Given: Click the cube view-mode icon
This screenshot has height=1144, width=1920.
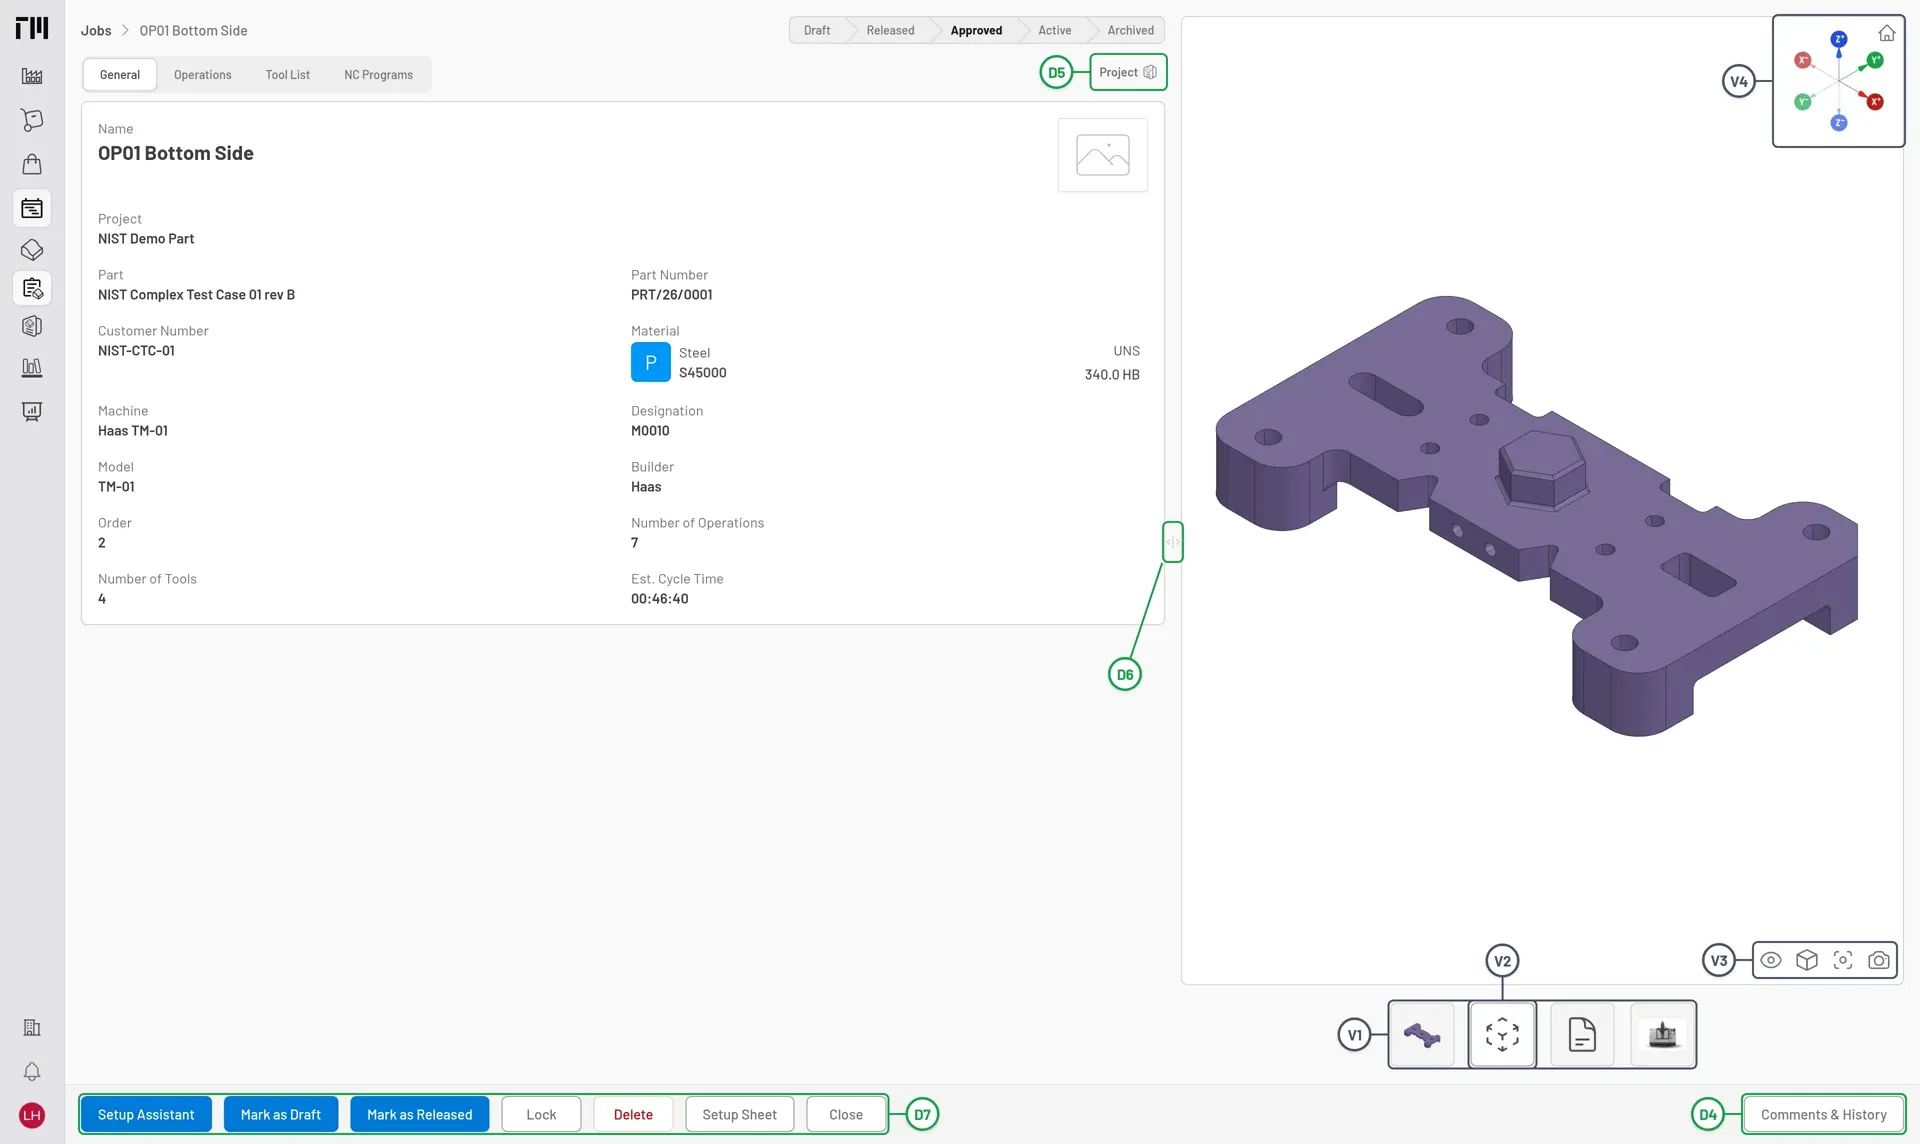Looking at the screenshot, I should 1807,960.
